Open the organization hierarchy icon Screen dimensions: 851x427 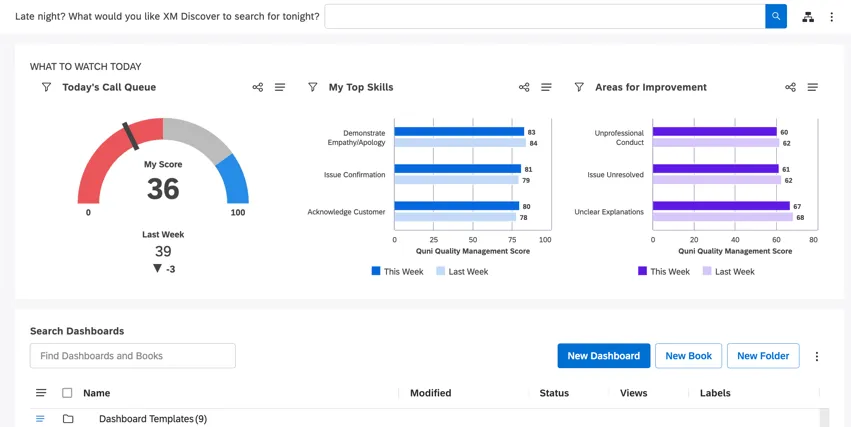point(808,17)
